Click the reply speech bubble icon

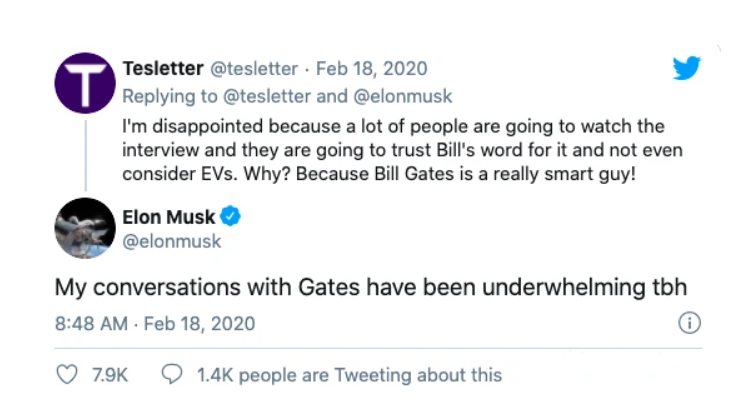[172, 375]
